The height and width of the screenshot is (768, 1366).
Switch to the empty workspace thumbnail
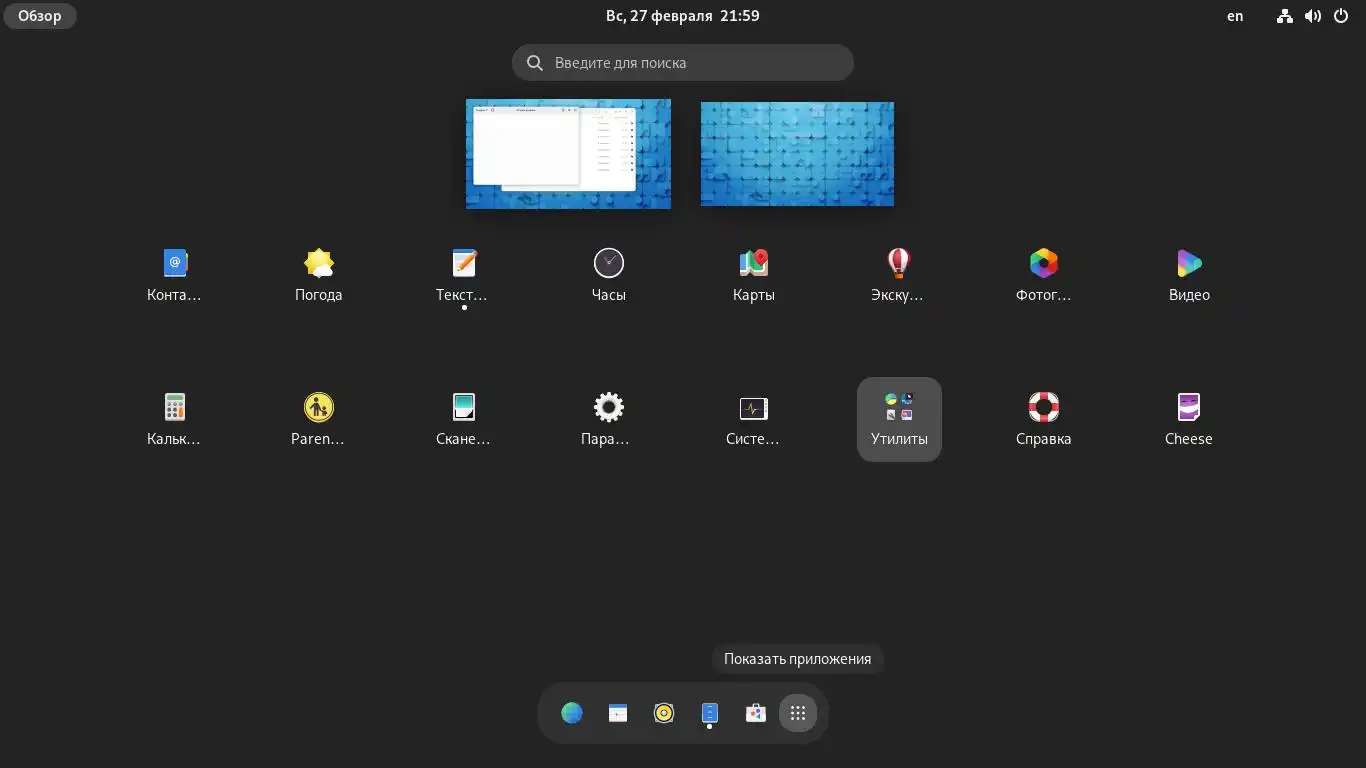click(797, 153)
